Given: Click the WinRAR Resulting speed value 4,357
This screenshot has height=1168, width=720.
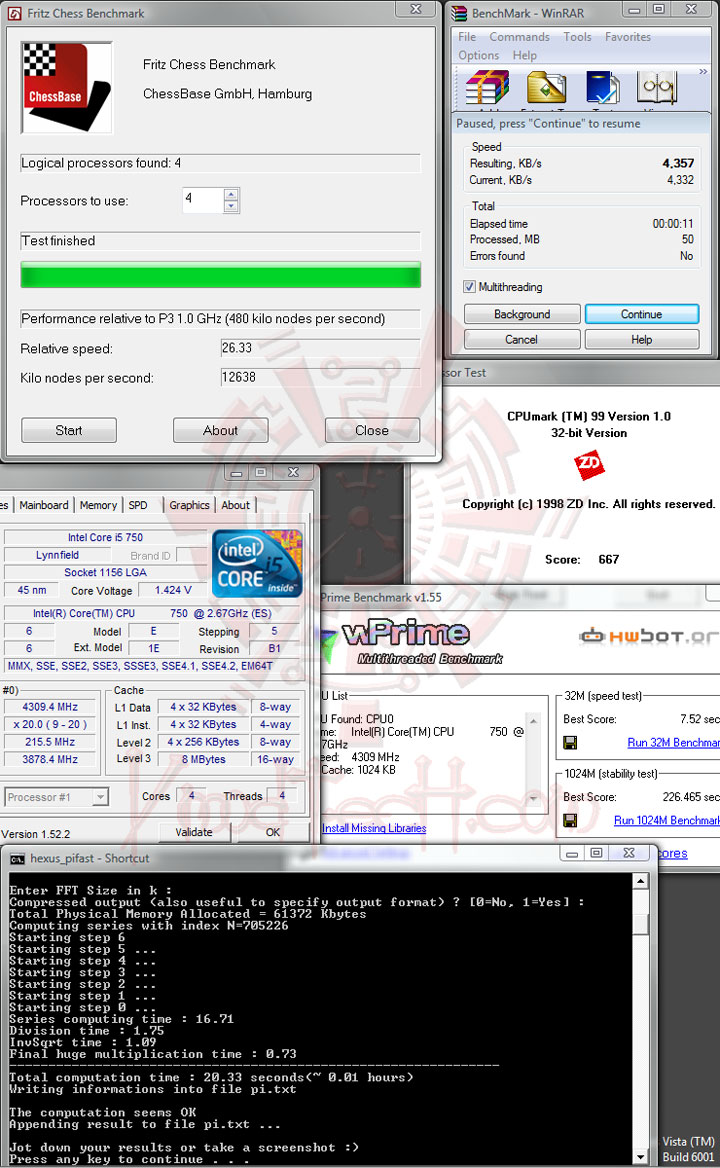Looking at the screenshot, I should [x=678, y=163].
